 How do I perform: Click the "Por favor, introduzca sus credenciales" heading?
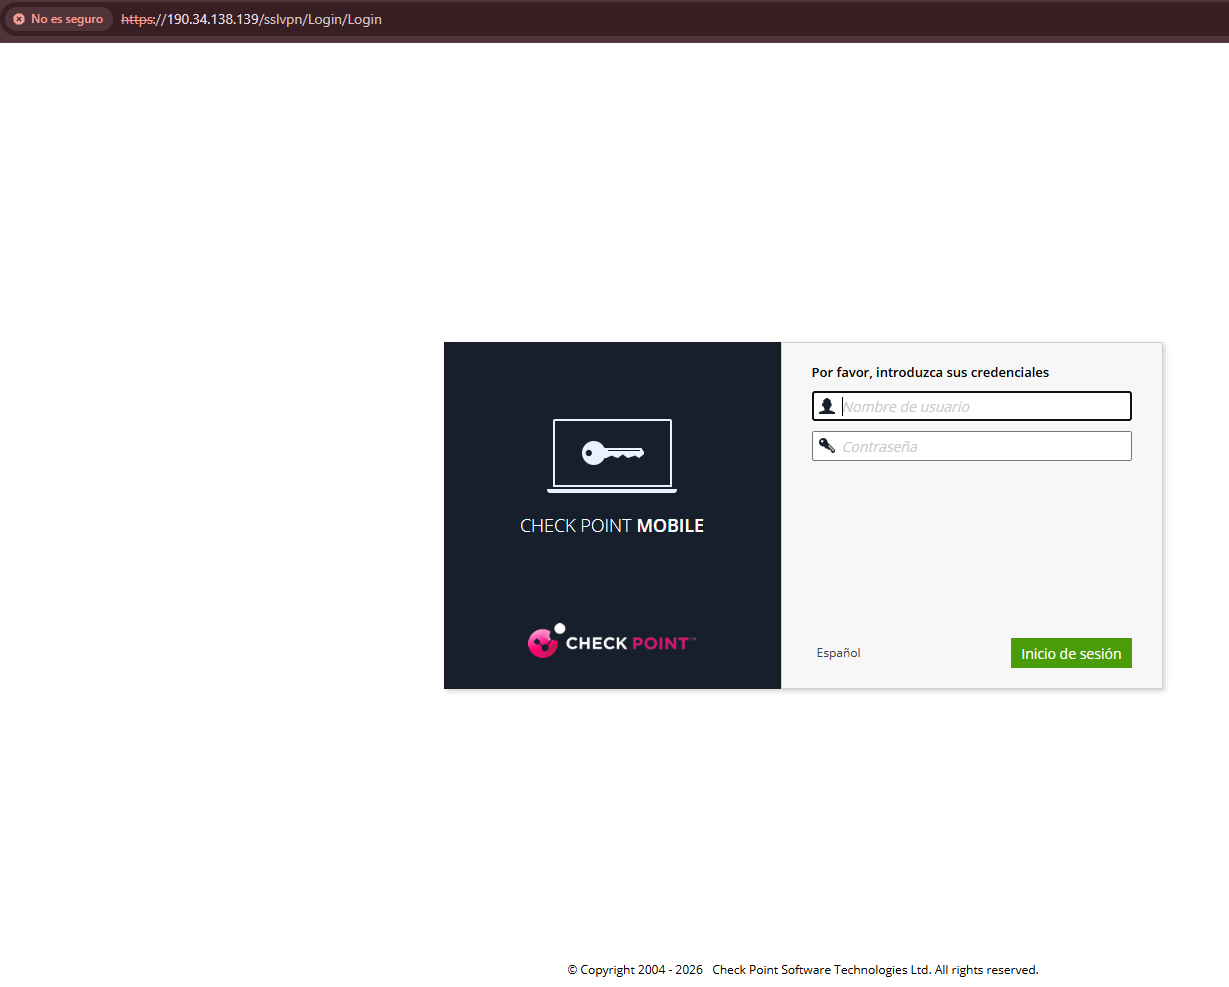930,372
